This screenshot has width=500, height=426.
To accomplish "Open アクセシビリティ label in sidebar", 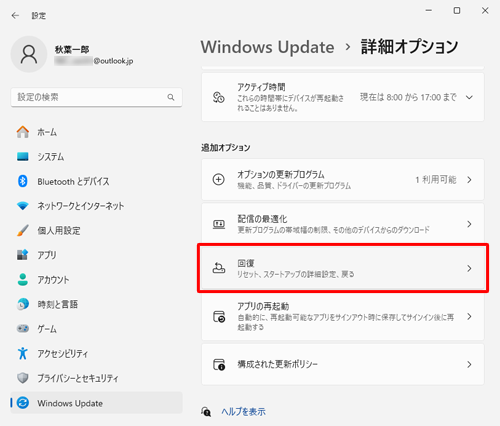I will [63, 353].
